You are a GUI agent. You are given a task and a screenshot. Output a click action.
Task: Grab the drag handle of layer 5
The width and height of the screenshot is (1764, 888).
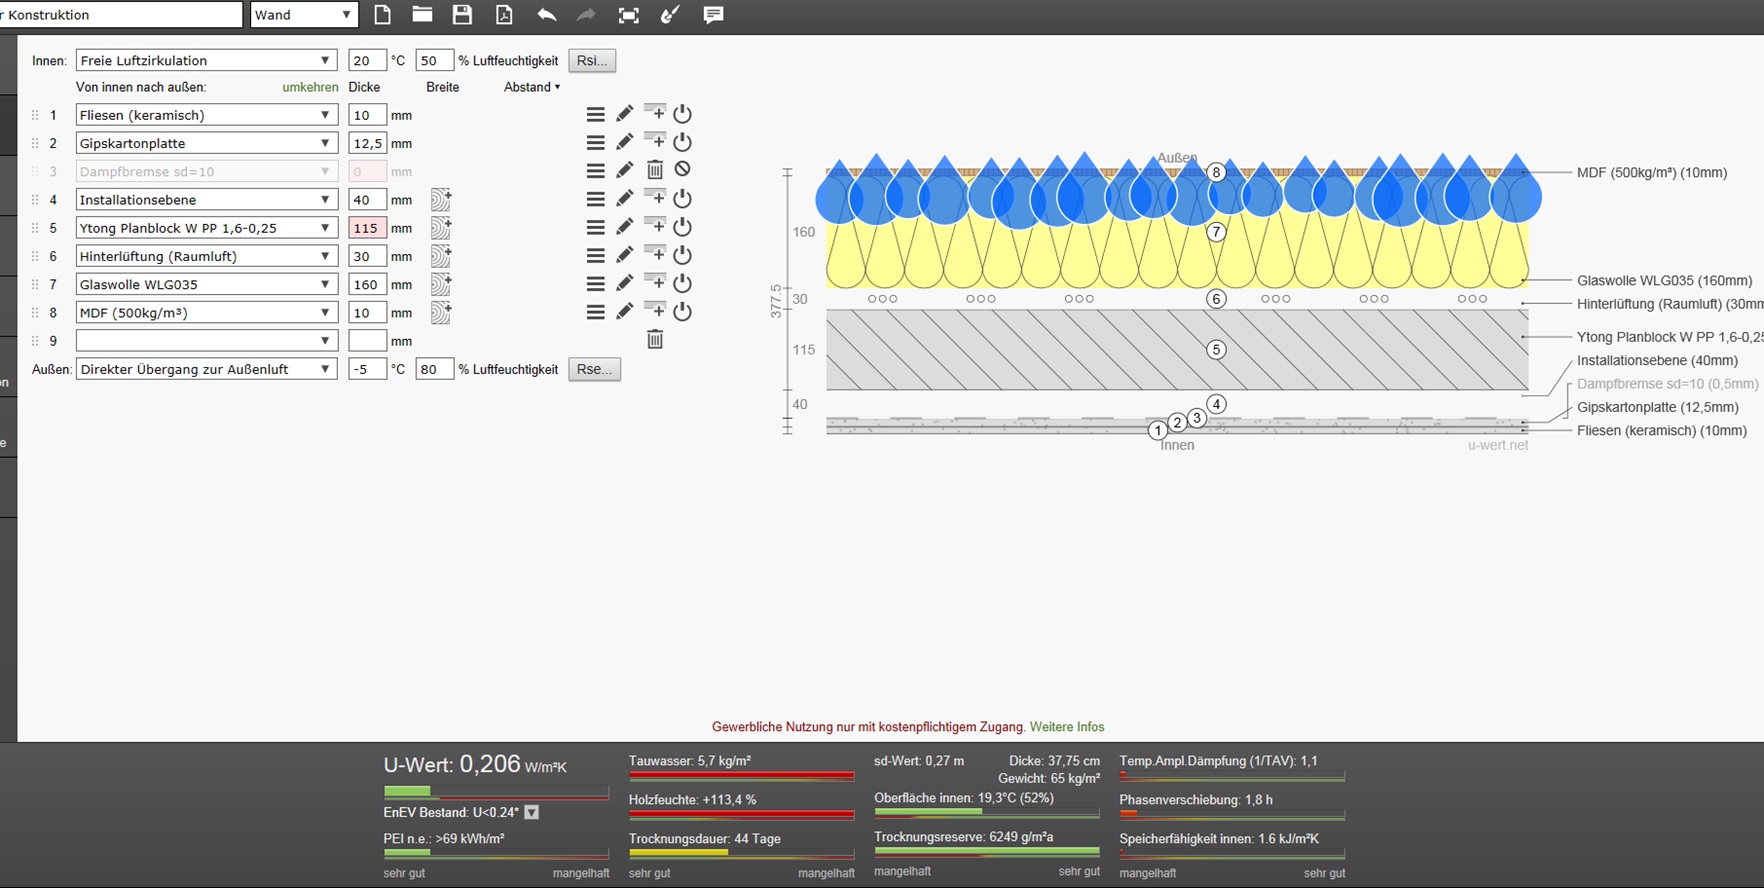35,228
